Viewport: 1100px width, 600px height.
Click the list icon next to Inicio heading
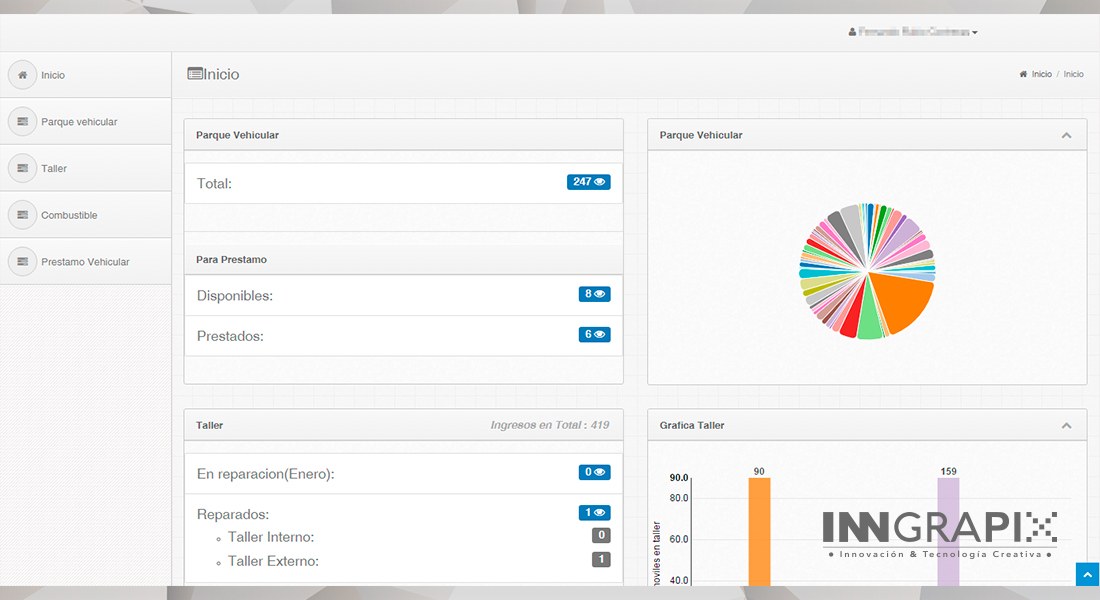195,74
